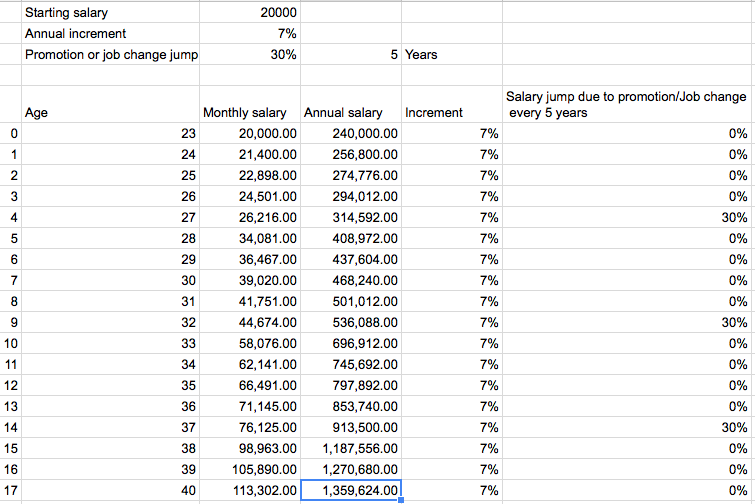Click monthly salary 113,302.00

click(250, 490)
